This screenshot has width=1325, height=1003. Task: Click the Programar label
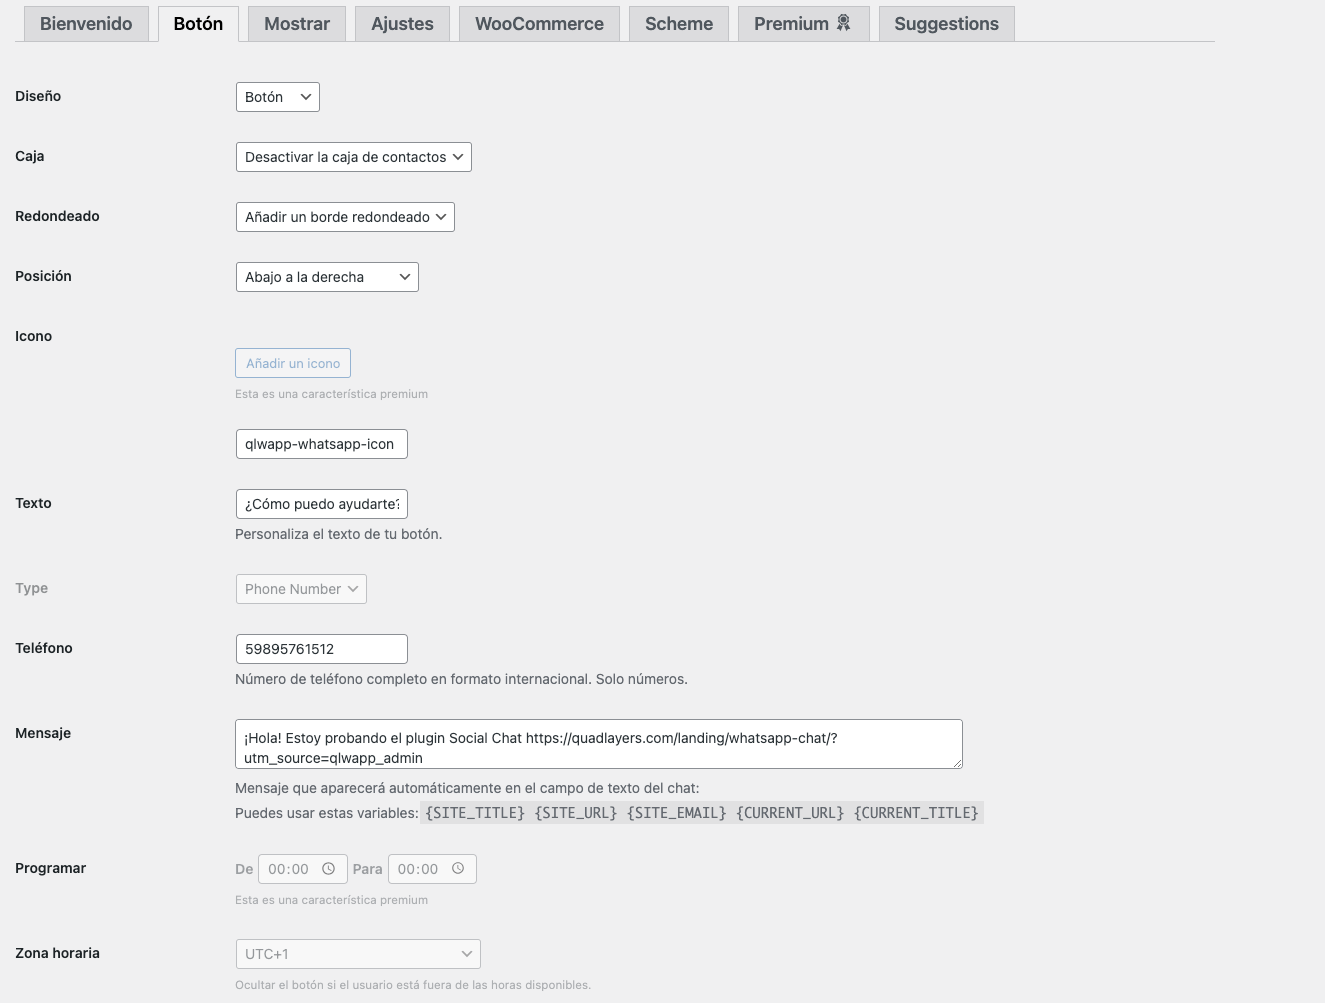click(x=51, y=868)
